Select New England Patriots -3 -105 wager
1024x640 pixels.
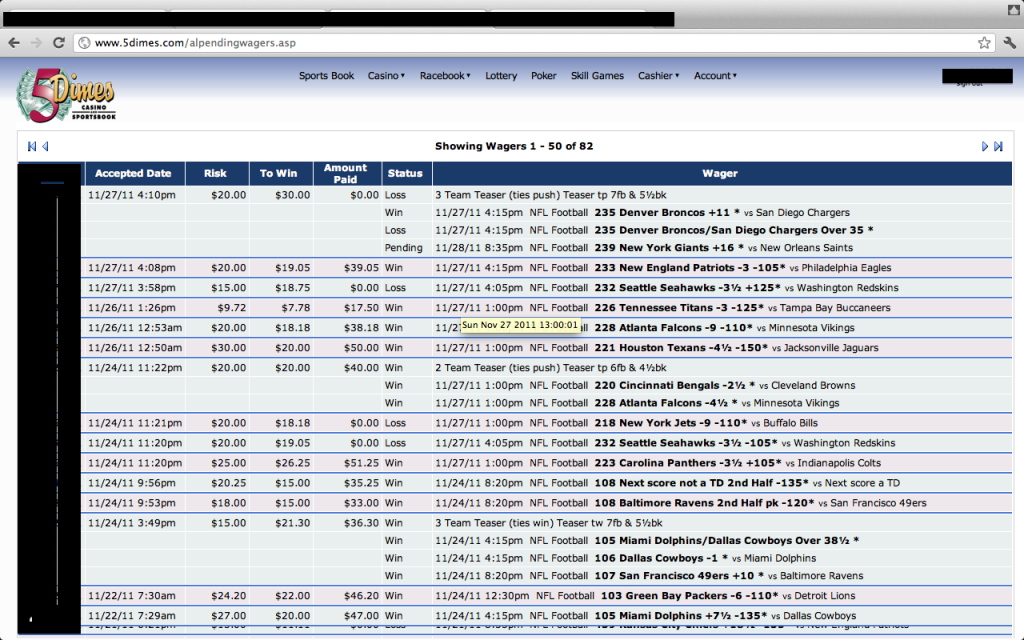[x=663, y=268]
